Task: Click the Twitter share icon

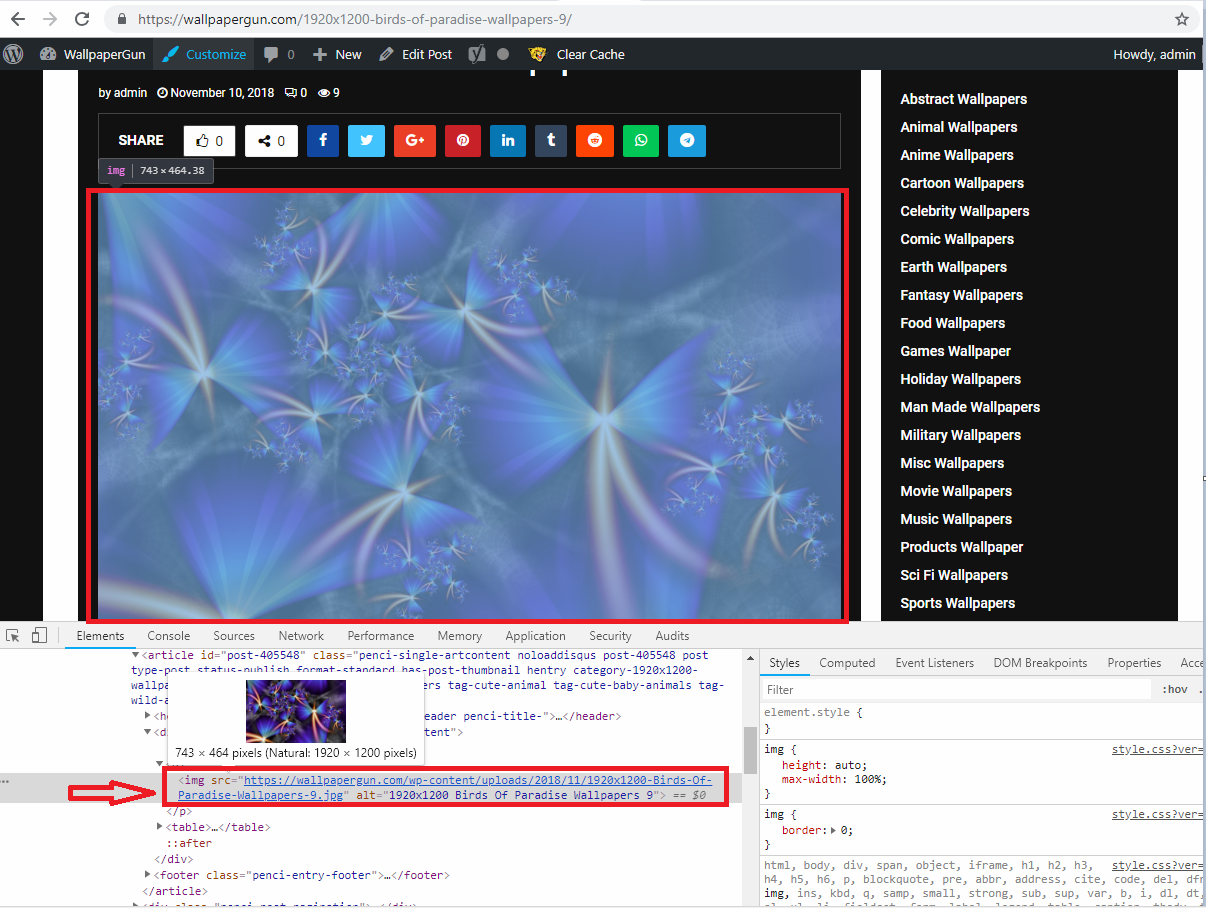Action: [366, 141]
